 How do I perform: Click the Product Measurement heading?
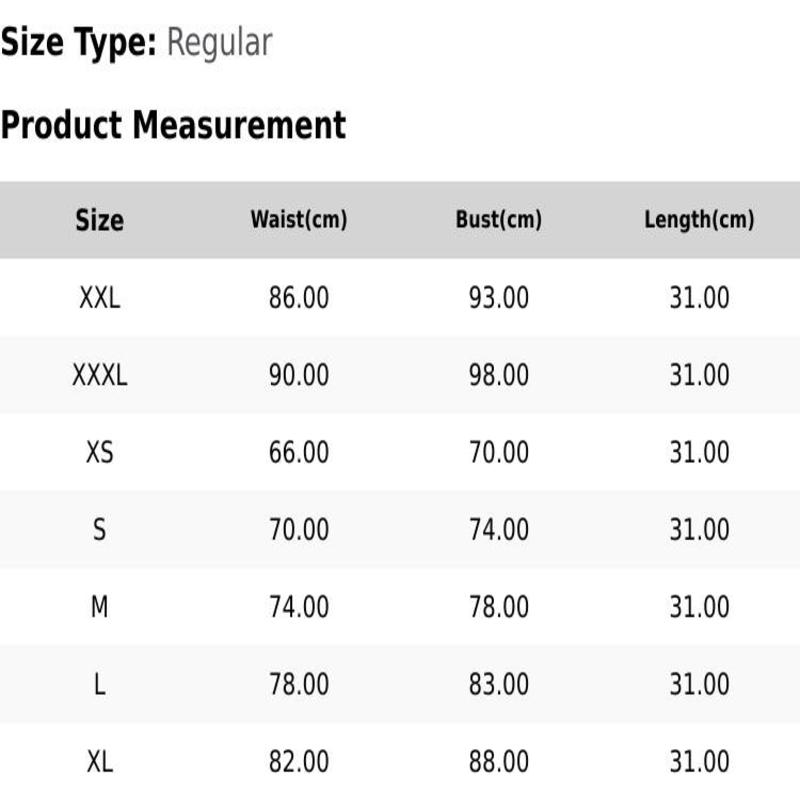coord(173,125)
